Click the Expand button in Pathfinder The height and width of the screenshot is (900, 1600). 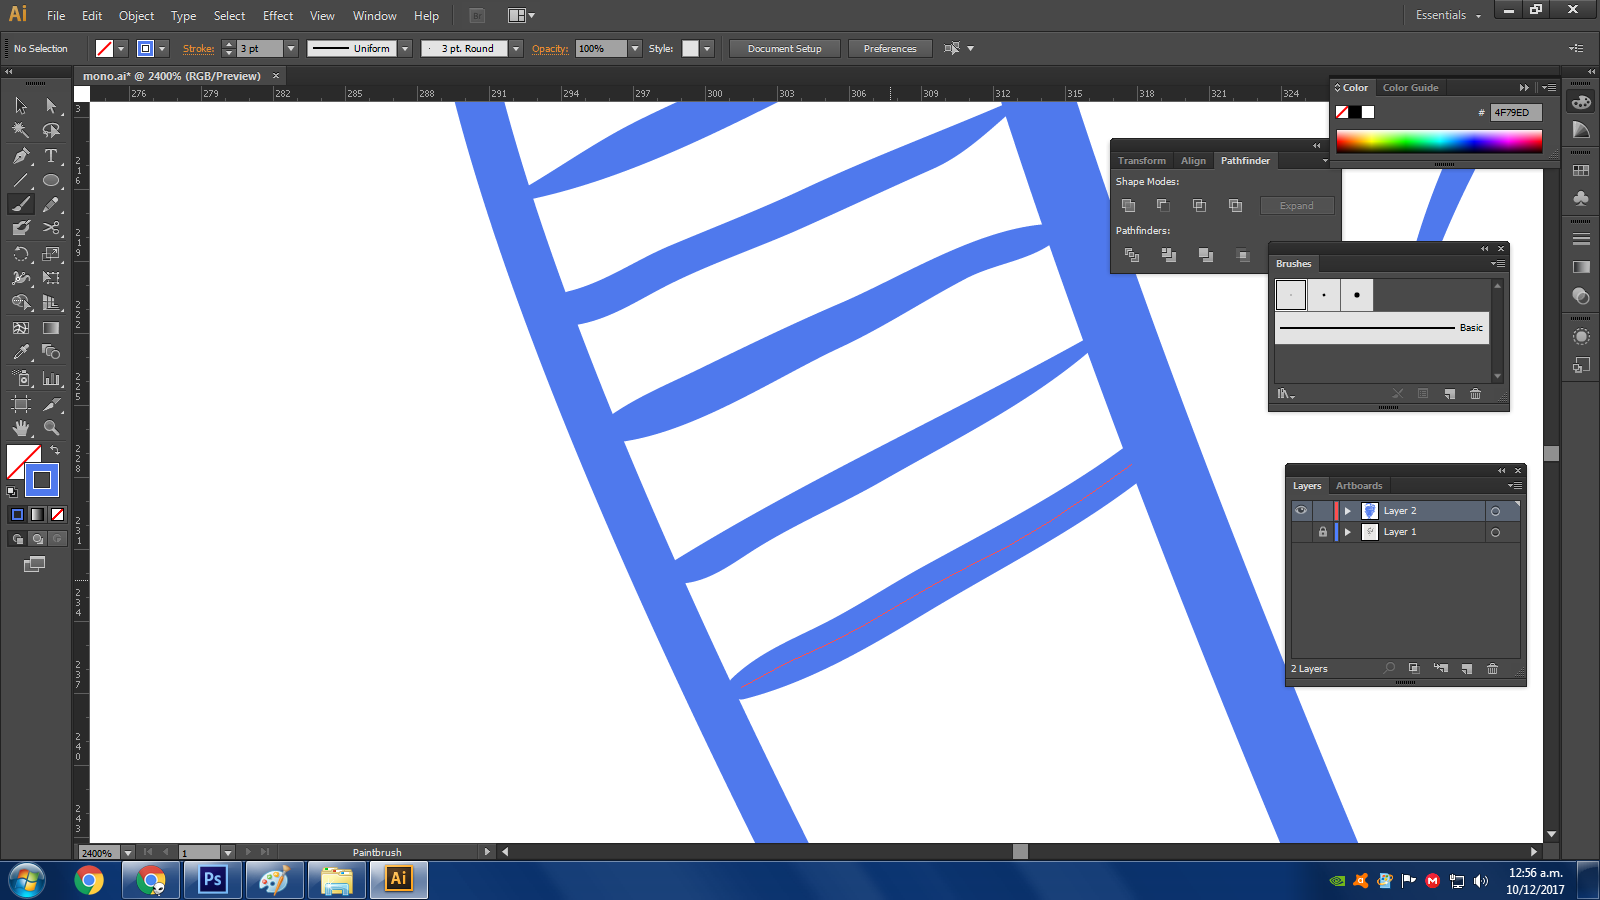(x=1297, y=205)
